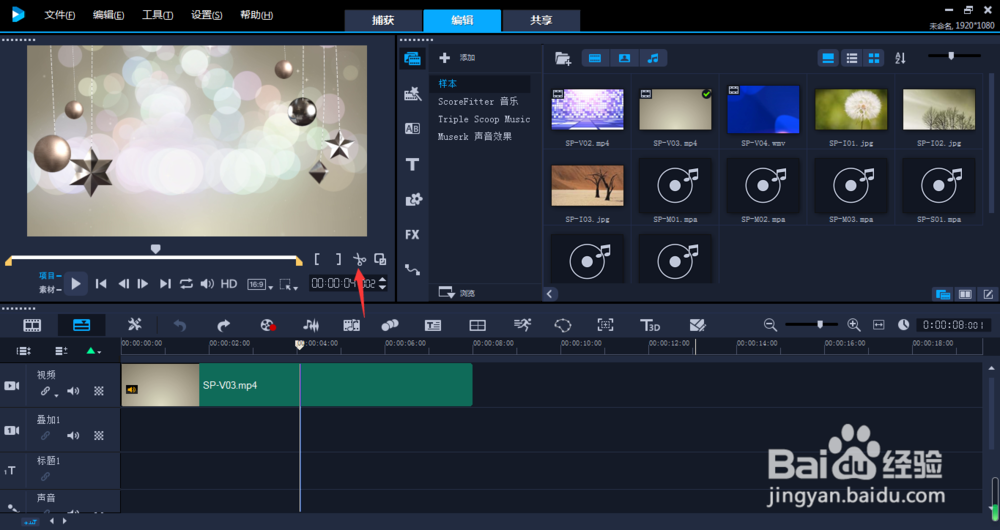Open the Record/Capture option
This screenshot has width=1000, height=530.
[268, 325]
